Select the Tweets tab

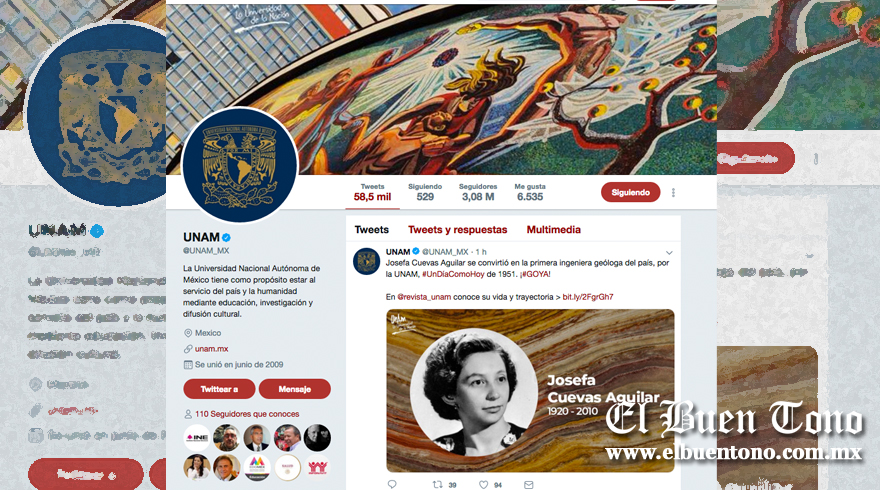coord(372,230)
